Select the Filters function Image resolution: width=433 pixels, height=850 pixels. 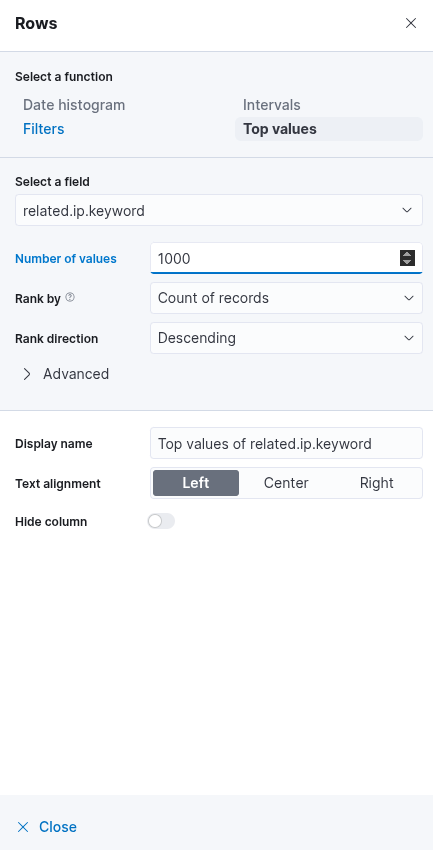(x=43, y=129)
